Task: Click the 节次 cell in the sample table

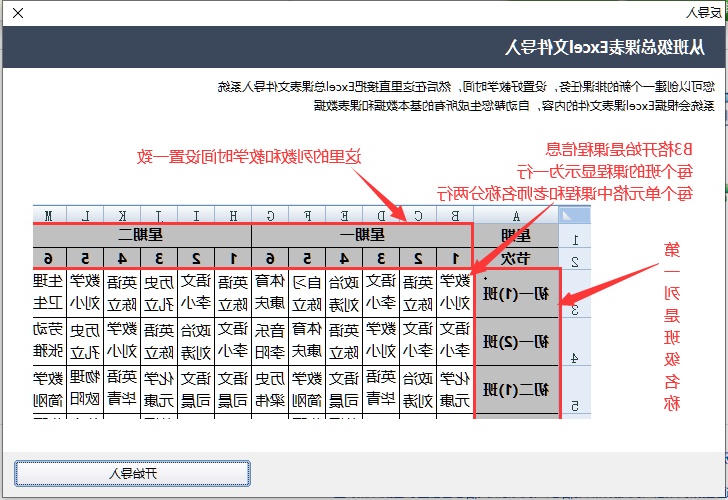Action: [x=516, y=258]
